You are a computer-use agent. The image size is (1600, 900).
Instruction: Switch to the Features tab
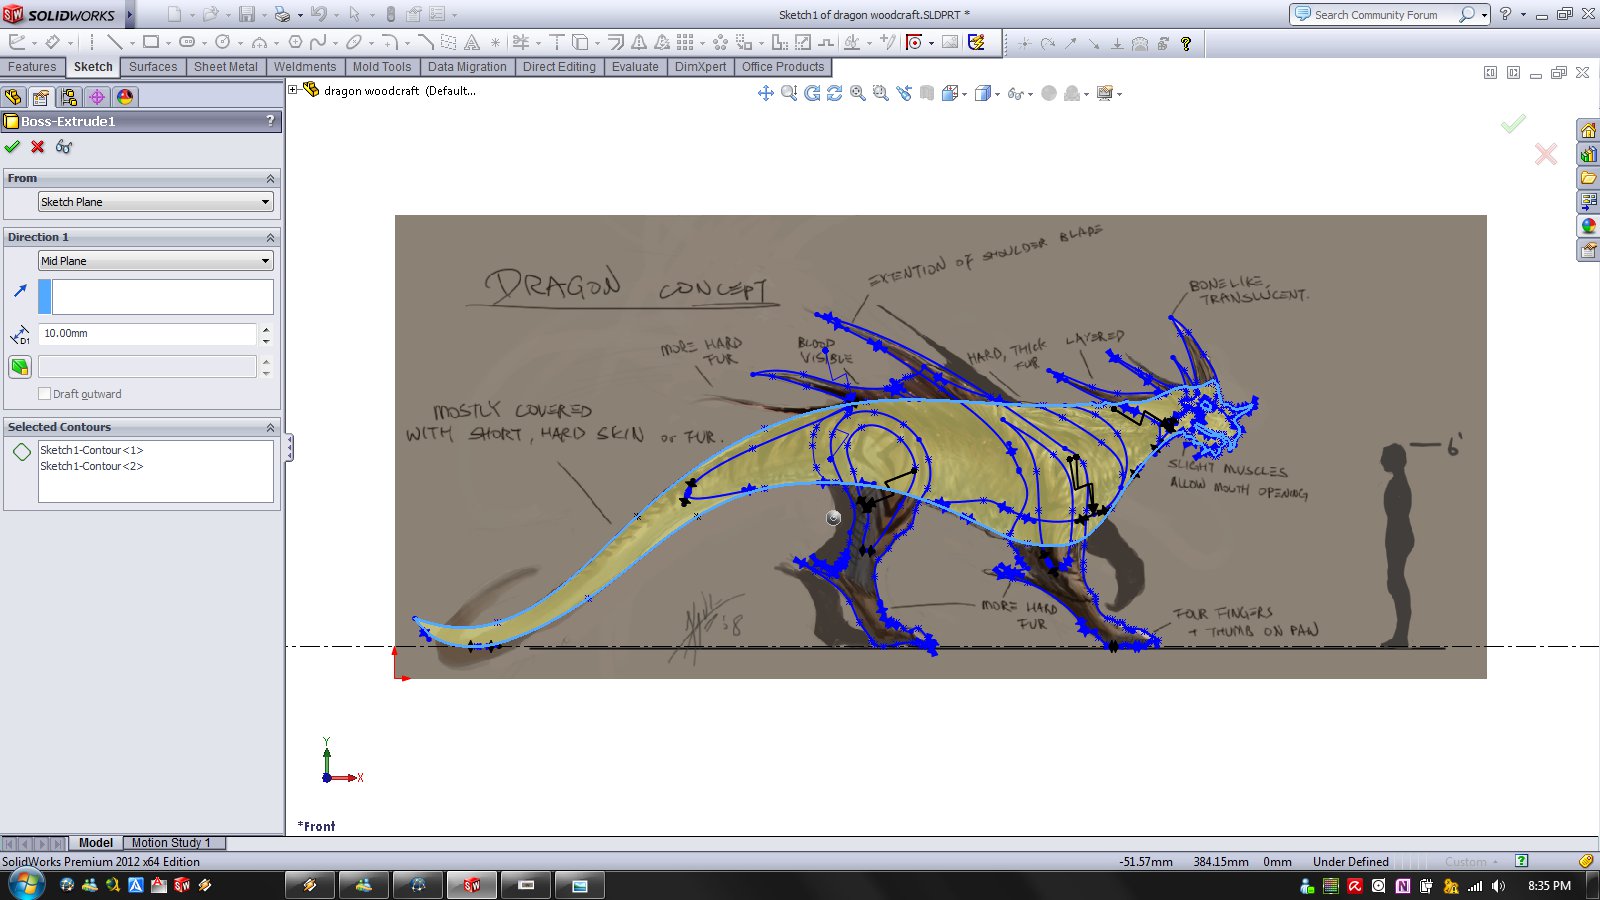tap(32, 67)
